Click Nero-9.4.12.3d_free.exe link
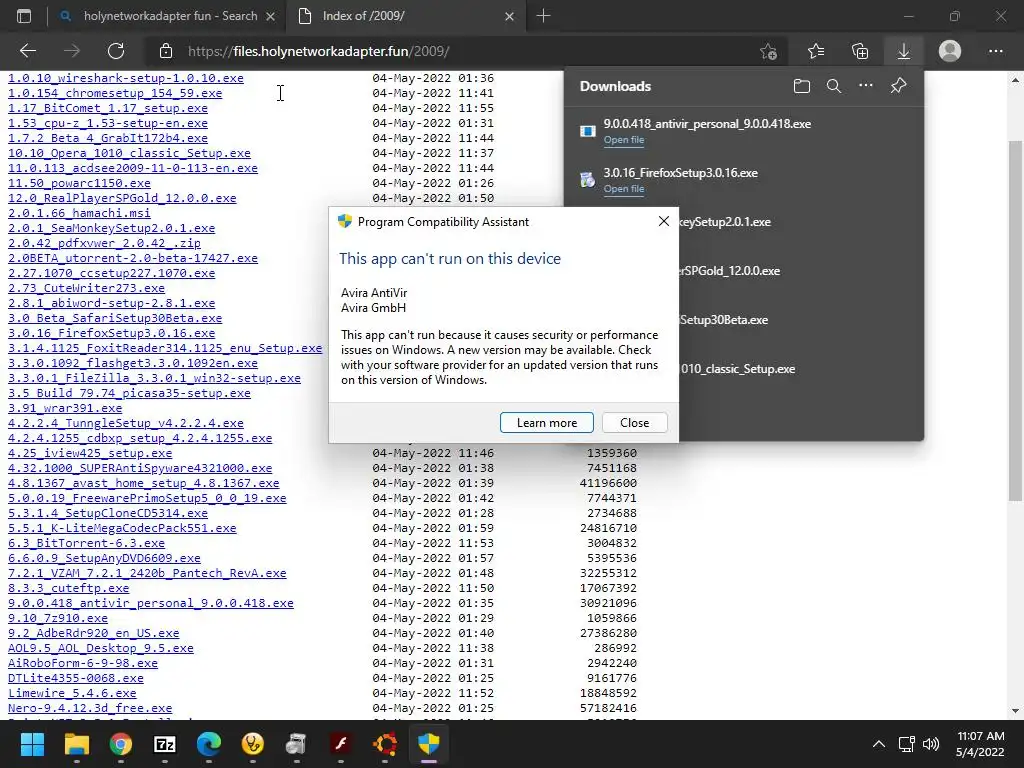This screenshot has height=768, width=1024. (90, 709)
